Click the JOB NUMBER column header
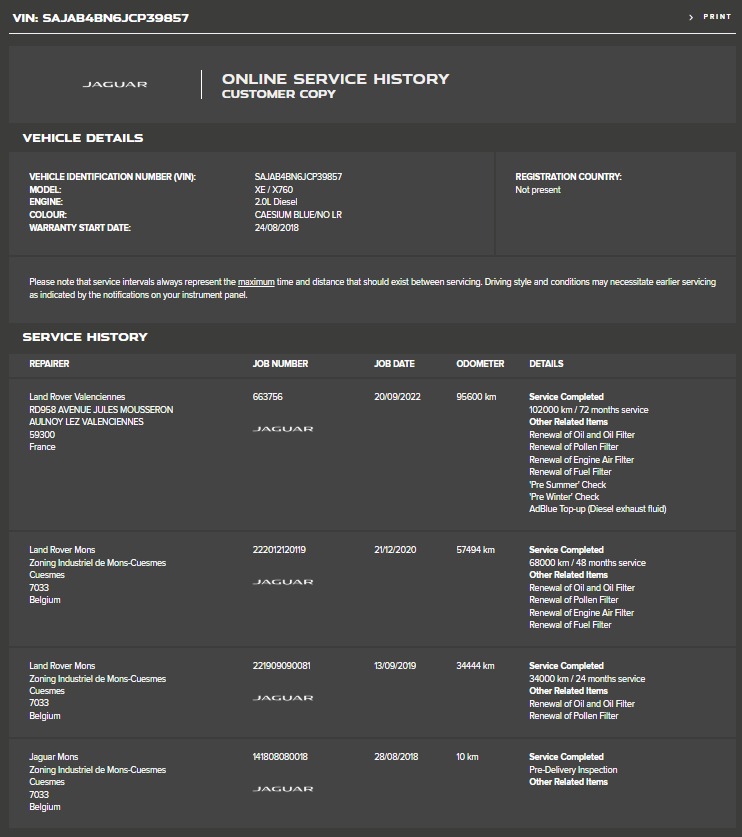The width and height of the screenshot is (742, 837). click(x=280, y=364)
